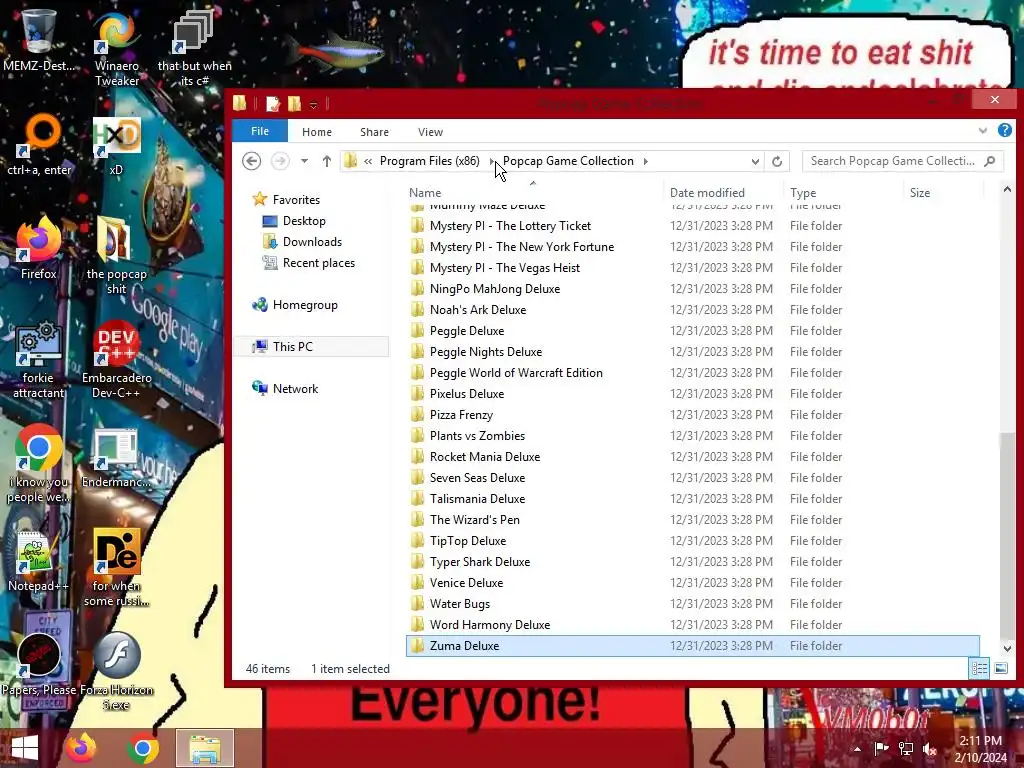The height and width of the screenshot is (768, 1024).
Task: Select Network in navigation pane
Action: click(x=295, y=389)
